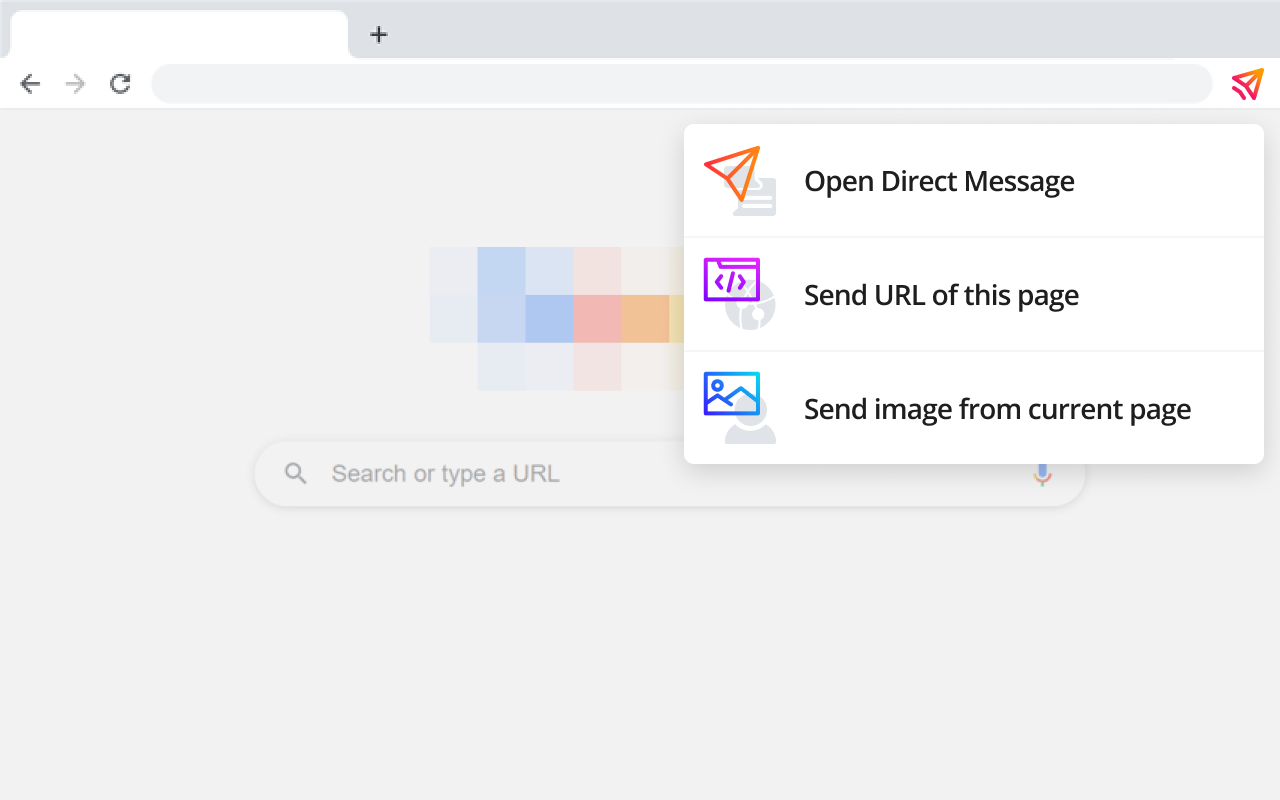
Task: Reload the page with the refresh icon
Action: coord(120,84)
